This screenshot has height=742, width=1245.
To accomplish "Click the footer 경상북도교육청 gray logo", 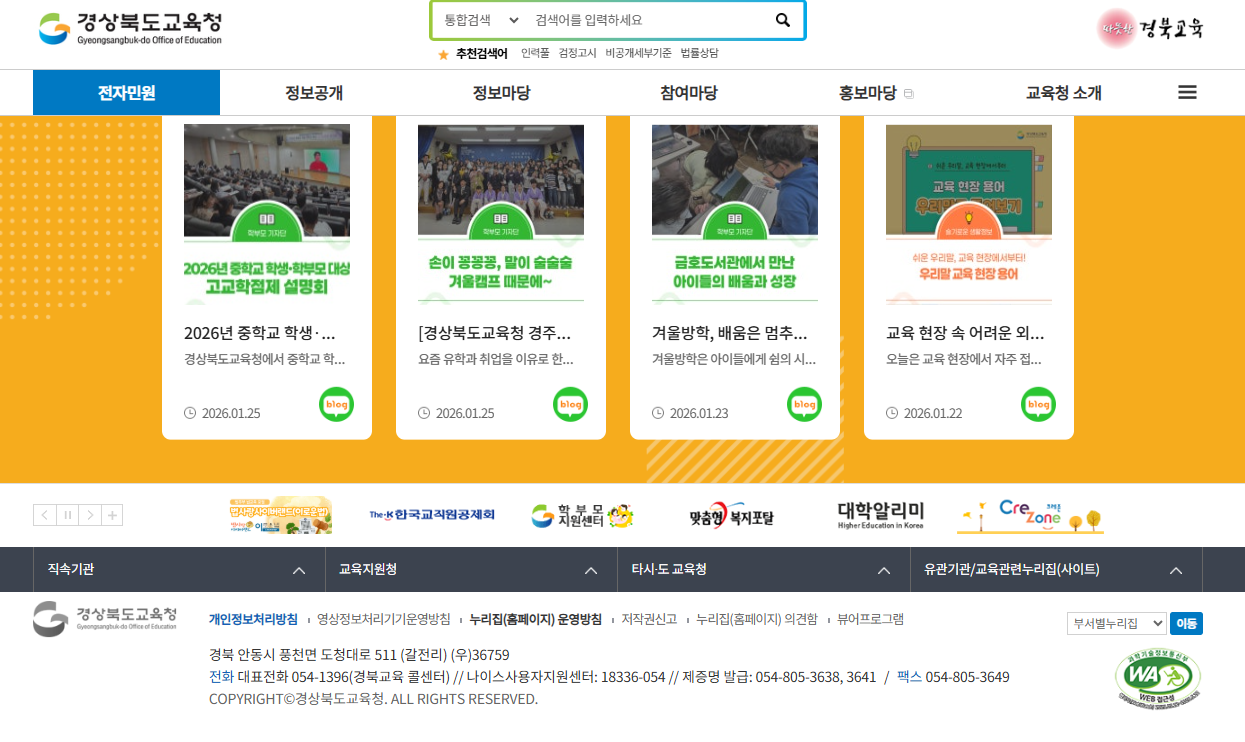I will pyautogui.click(x=105, y=619).
